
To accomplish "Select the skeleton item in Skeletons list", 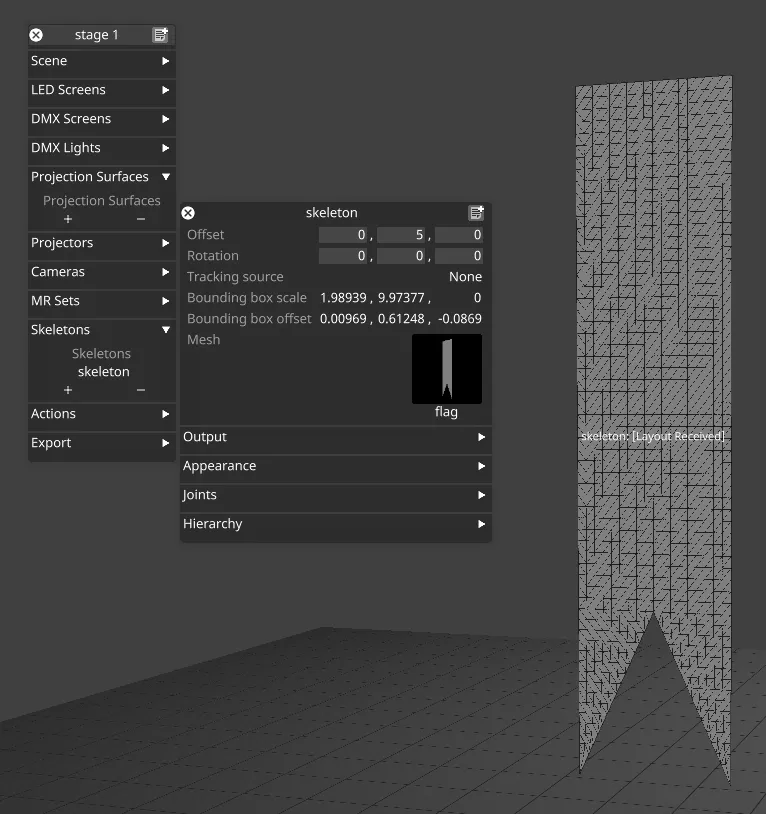I will pos(104,372).
